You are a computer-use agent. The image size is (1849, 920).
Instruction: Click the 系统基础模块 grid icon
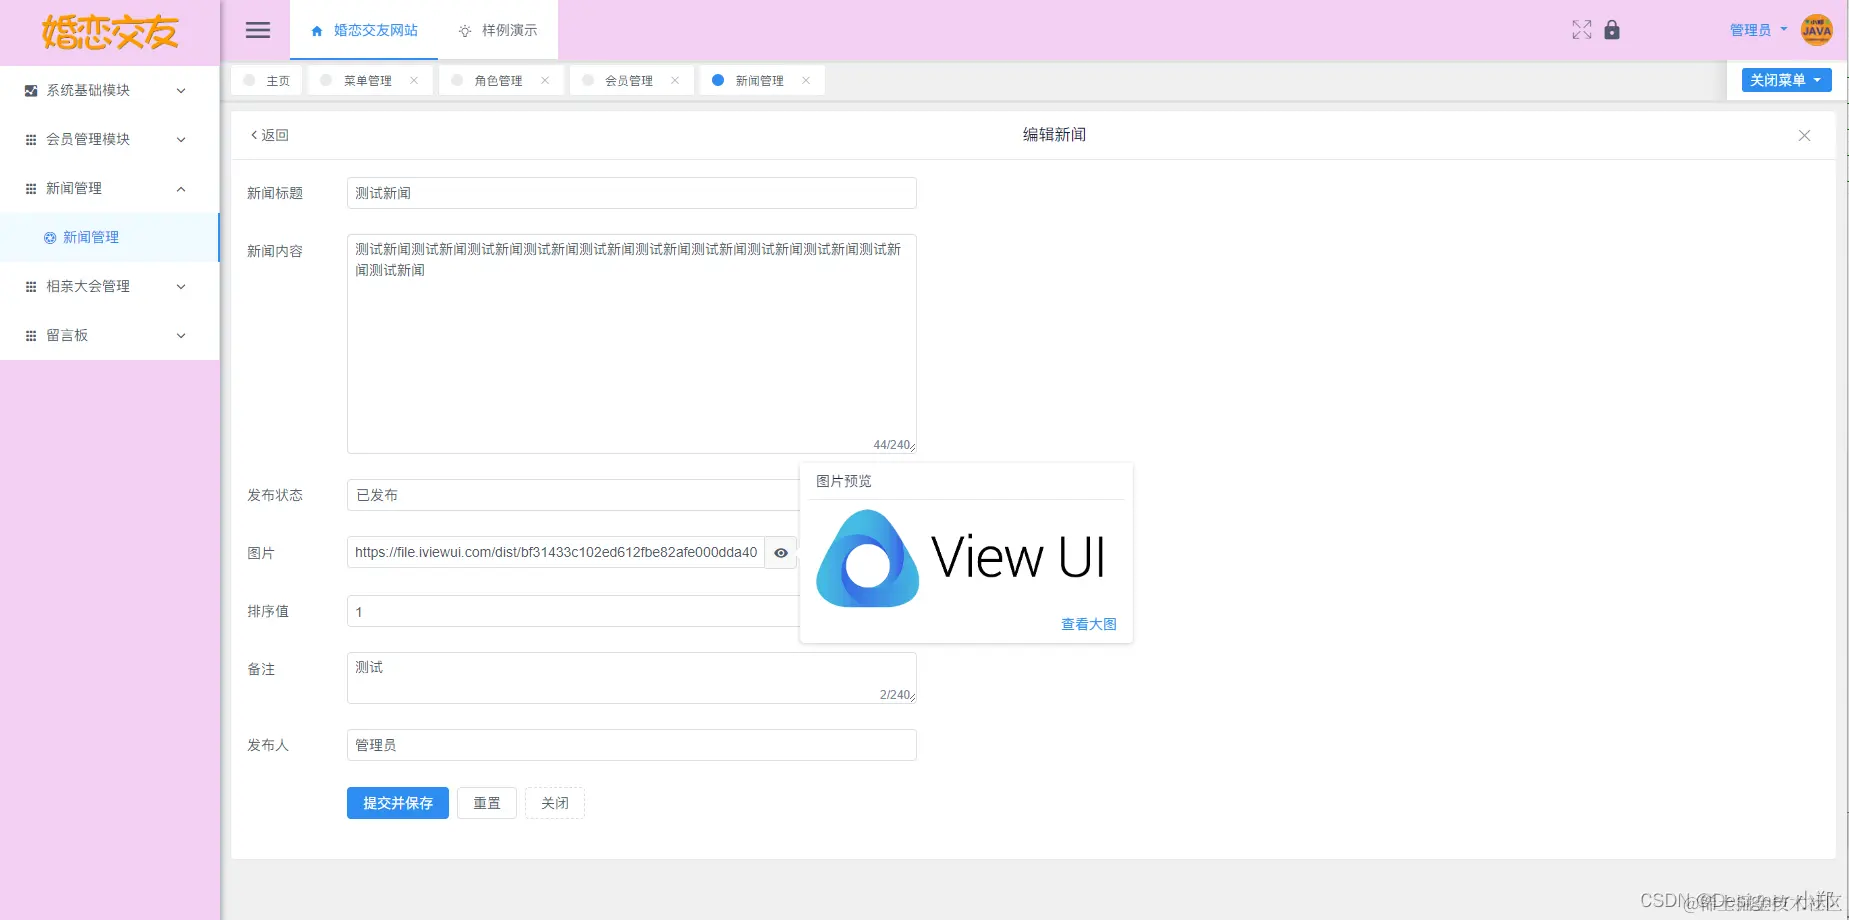30,90
